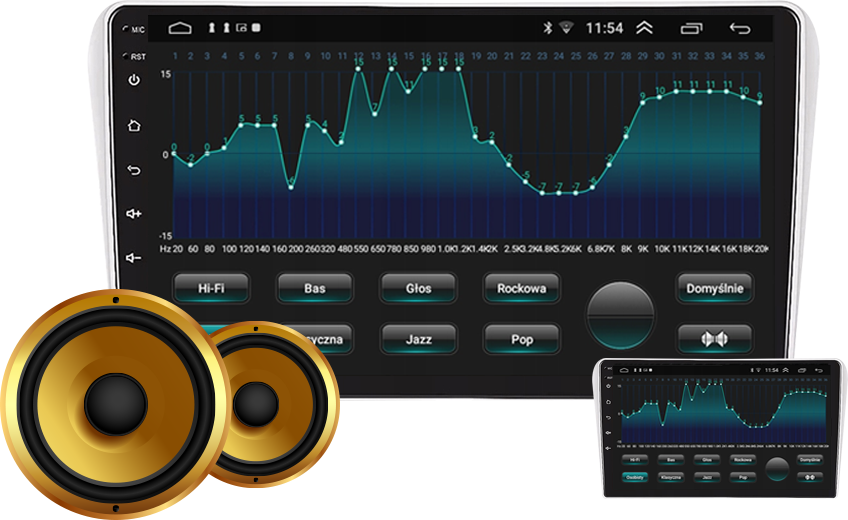The image size is (848, 520).
Task: Select the Głos equalizer preset
Action: (419, 288)
